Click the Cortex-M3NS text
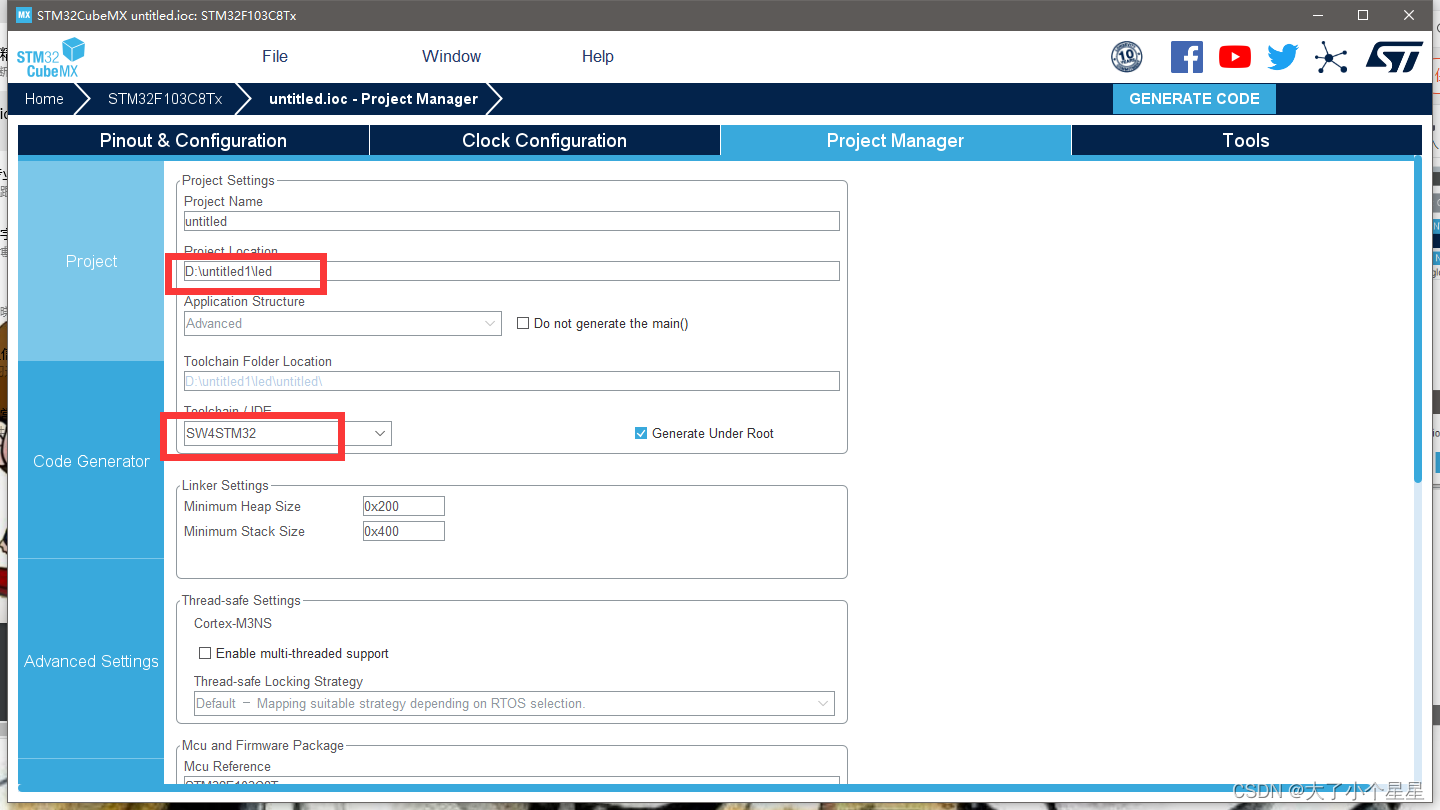Image resolution: width=1440 pixels, height=810 pixels. point(233,623)
